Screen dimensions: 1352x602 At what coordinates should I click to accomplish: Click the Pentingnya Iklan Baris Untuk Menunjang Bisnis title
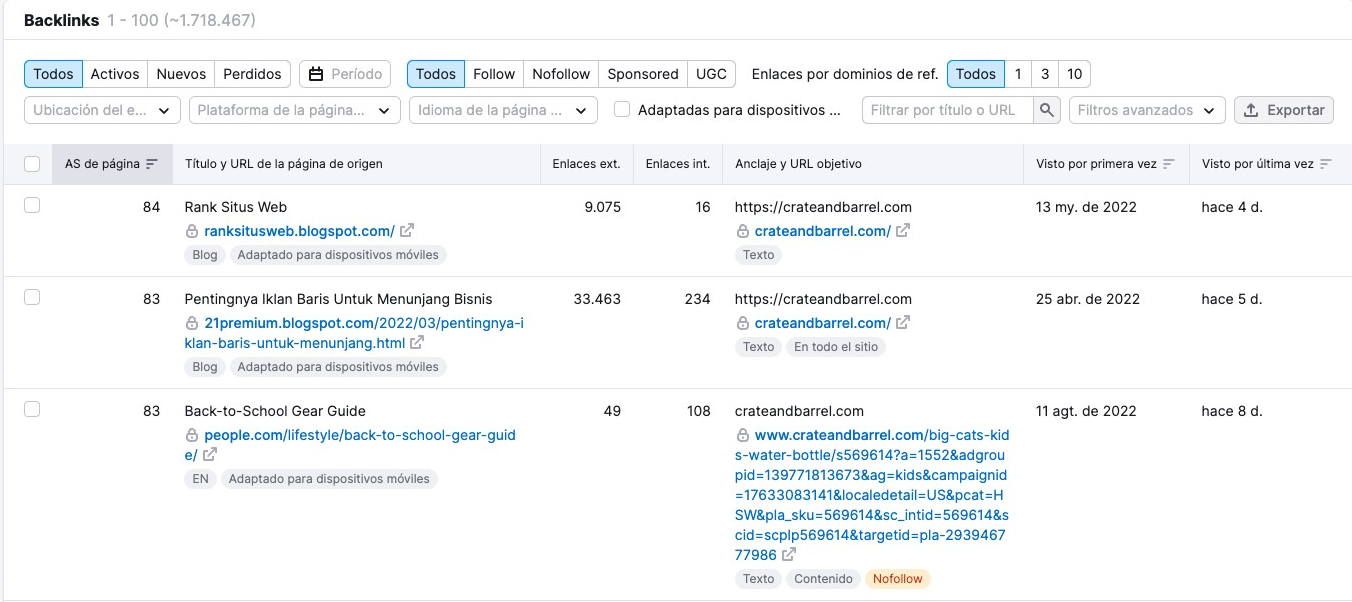[x=339, y=299]
